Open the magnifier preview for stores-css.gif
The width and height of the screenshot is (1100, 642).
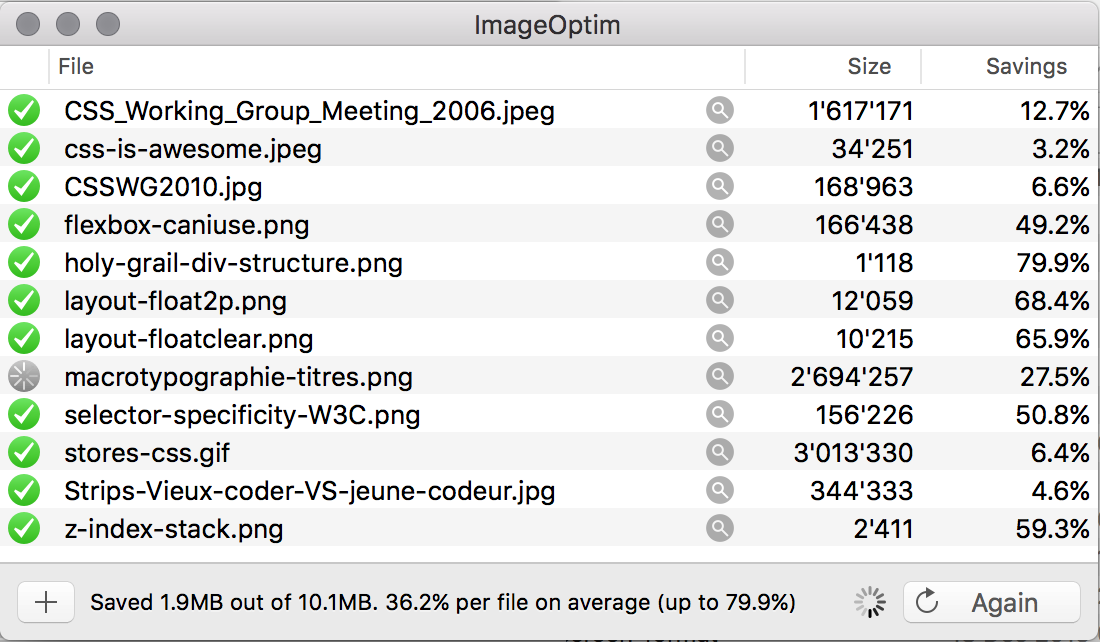coord(720,452)
